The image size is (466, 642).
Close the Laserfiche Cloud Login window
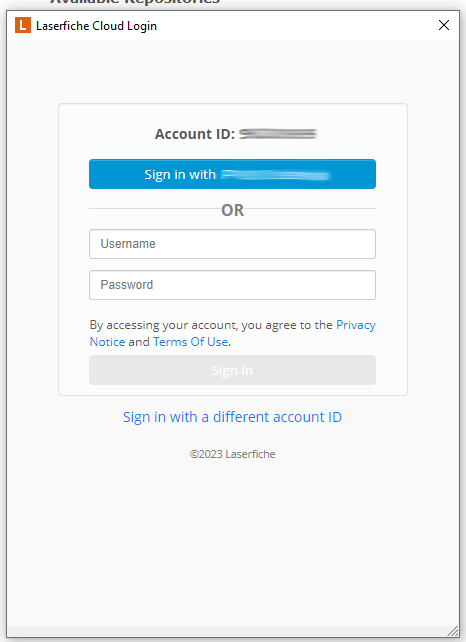click(444, 25)
